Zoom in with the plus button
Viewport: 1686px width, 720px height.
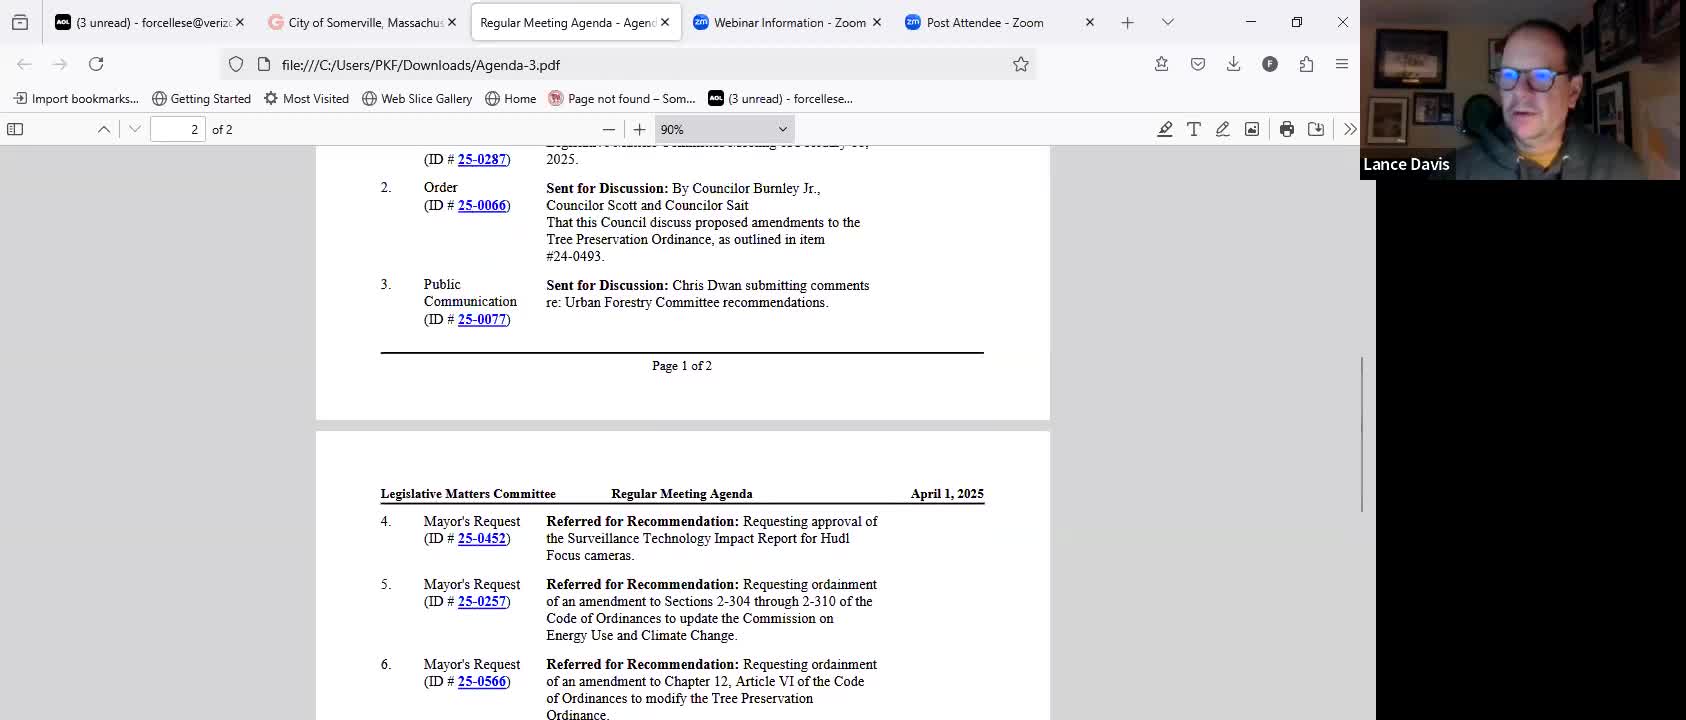click(x=639, y=129)
